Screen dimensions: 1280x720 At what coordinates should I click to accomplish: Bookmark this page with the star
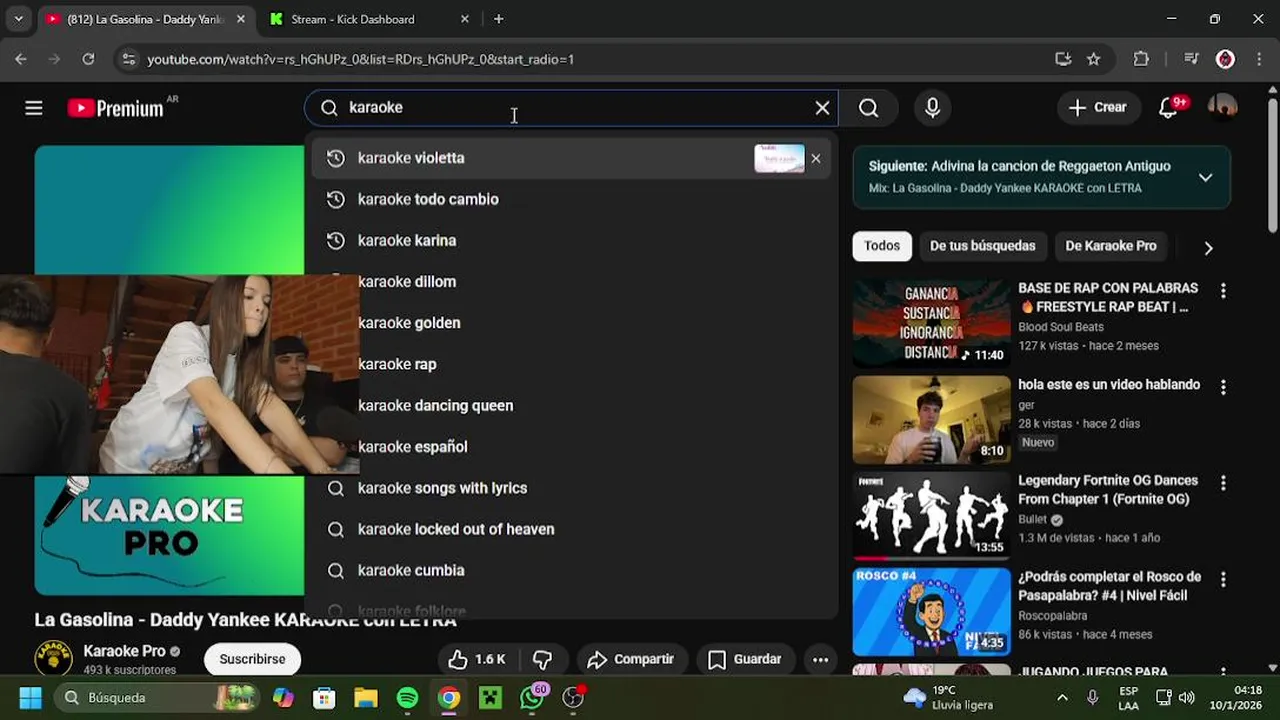coord(1093,59)
